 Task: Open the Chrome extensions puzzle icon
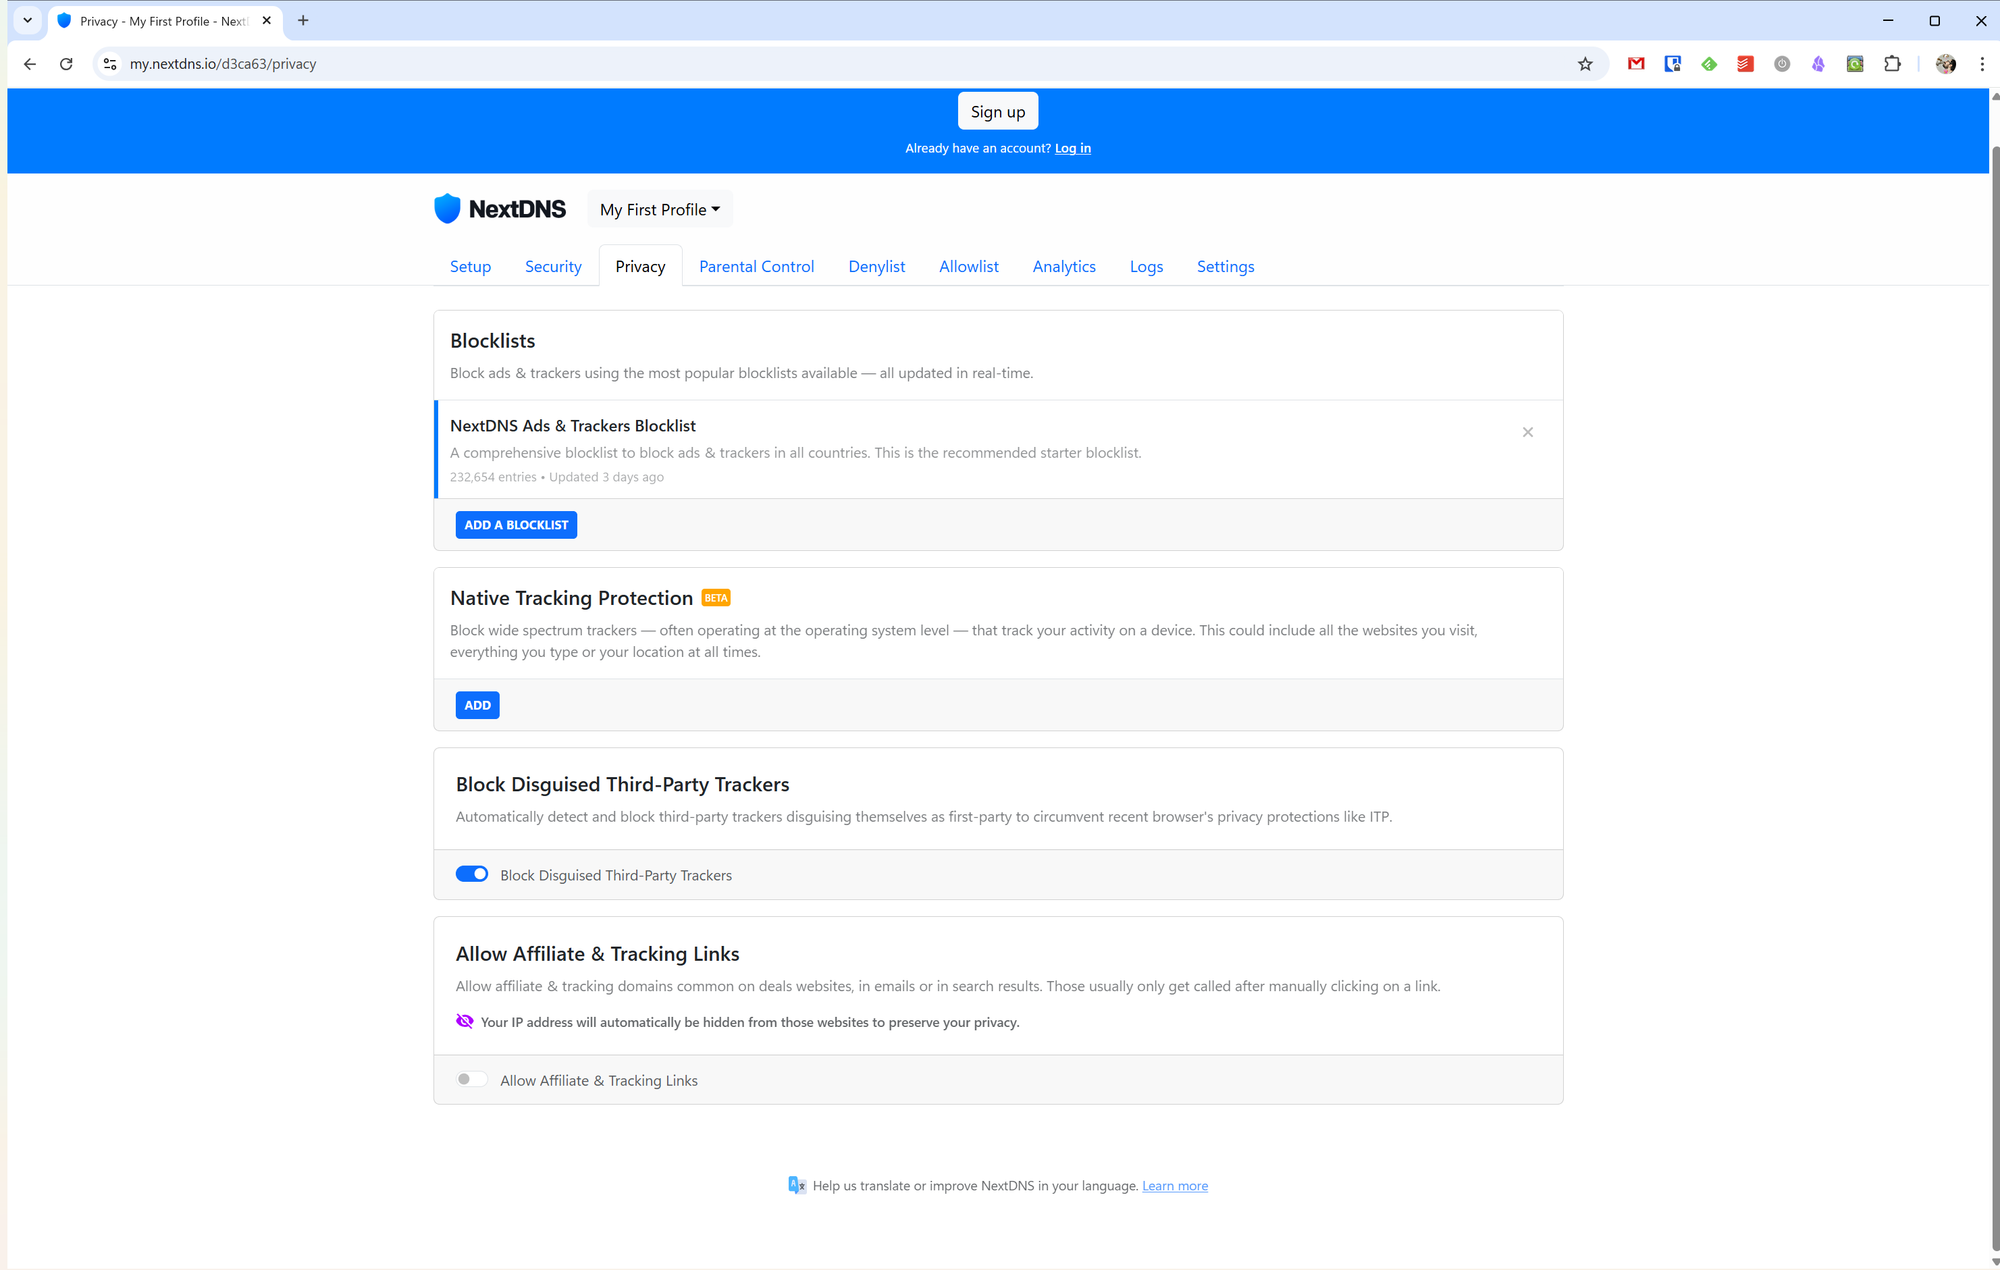coord(1892,64)
